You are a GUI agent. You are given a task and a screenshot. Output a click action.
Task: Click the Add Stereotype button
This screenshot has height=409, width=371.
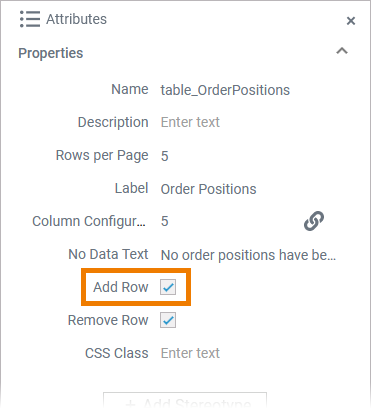(185, 401)
